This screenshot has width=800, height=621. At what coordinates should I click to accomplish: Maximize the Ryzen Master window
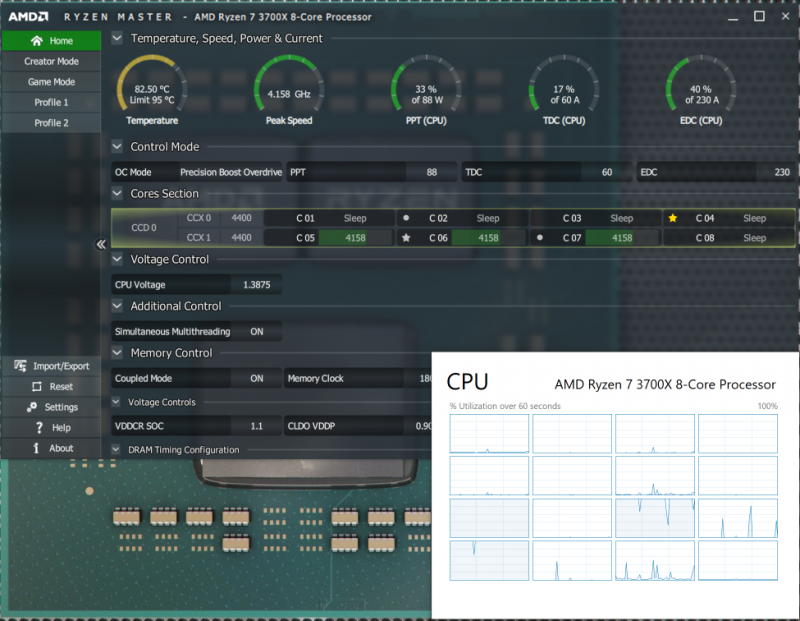click(x=759, y=16)
